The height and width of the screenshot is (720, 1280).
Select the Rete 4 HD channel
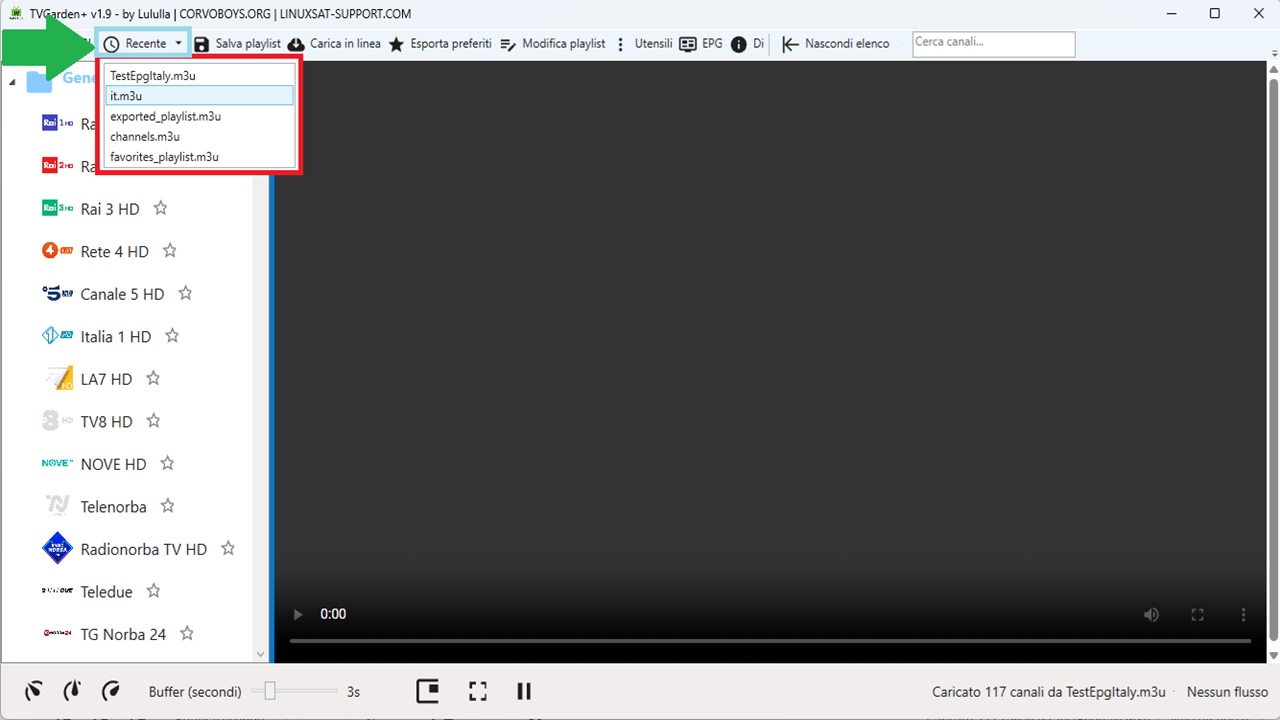tap(114, 251)
